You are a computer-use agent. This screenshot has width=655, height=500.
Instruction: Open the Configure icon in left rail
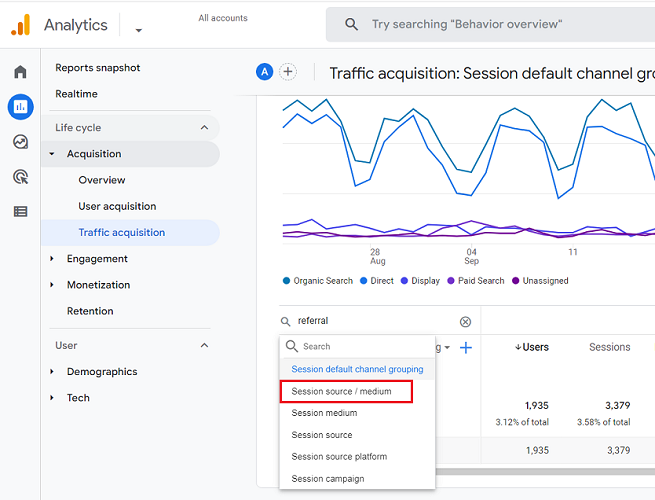click(20, 211)
